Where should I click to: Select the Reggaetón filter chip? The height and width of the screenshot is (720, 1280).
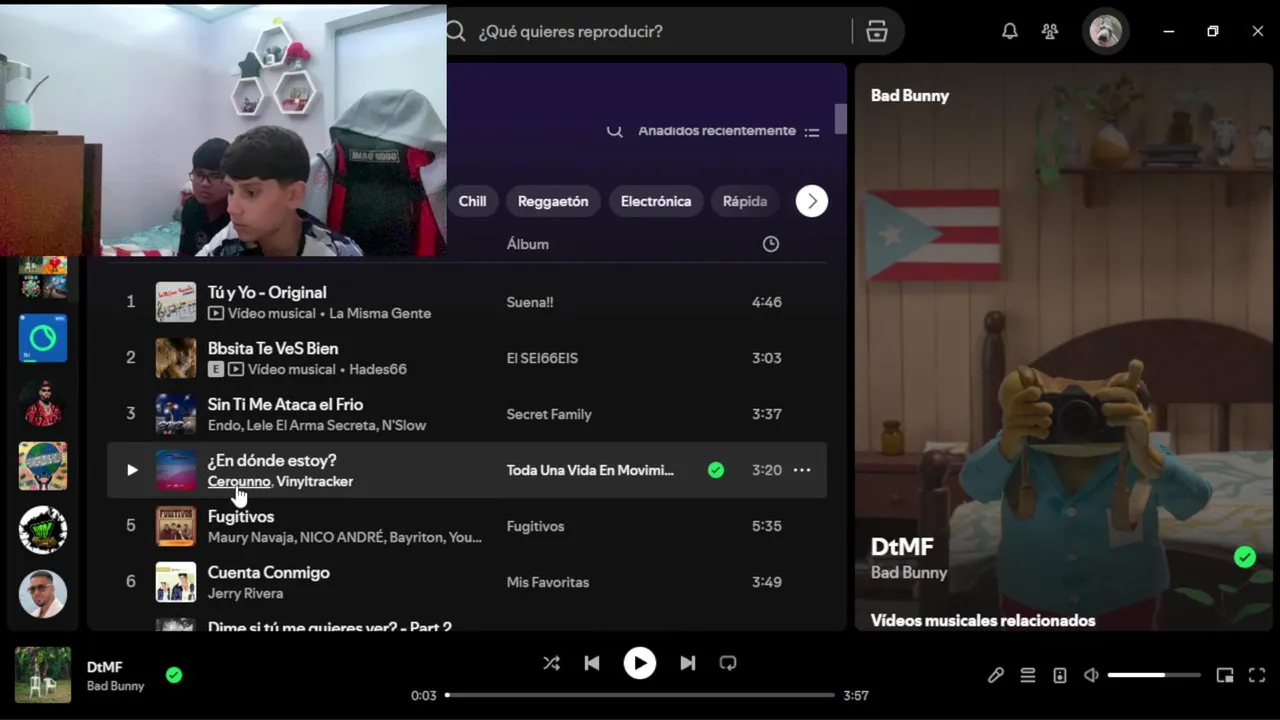553,201
